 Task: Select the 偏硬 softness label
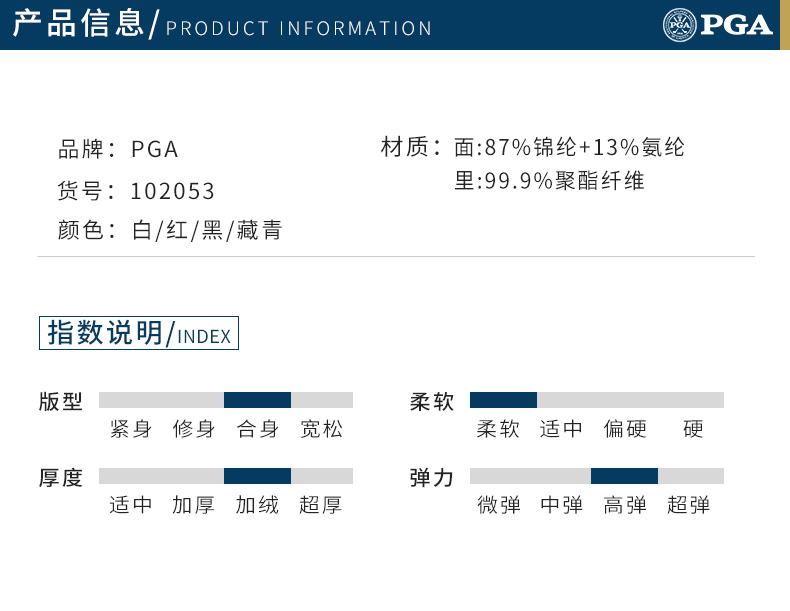(625, 429)
